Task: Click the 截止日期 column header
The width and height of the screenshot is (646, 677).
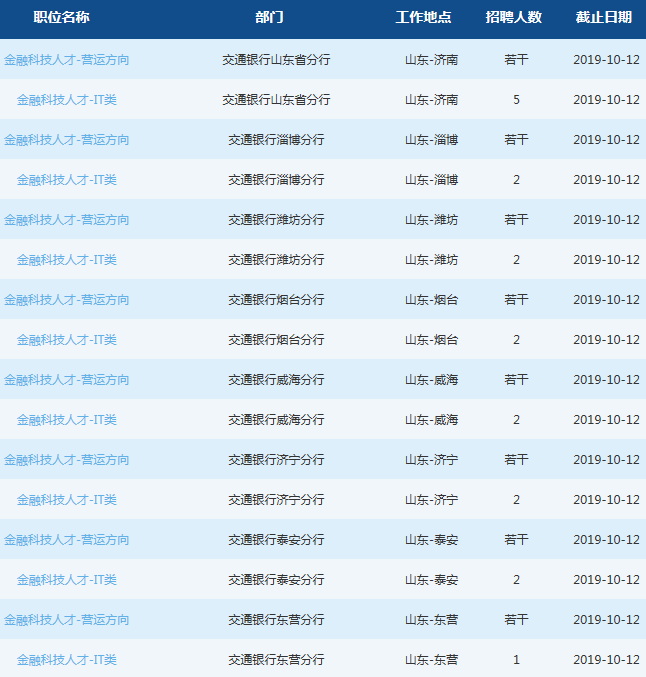Action: pyautogui.click(x=604, y=18)
